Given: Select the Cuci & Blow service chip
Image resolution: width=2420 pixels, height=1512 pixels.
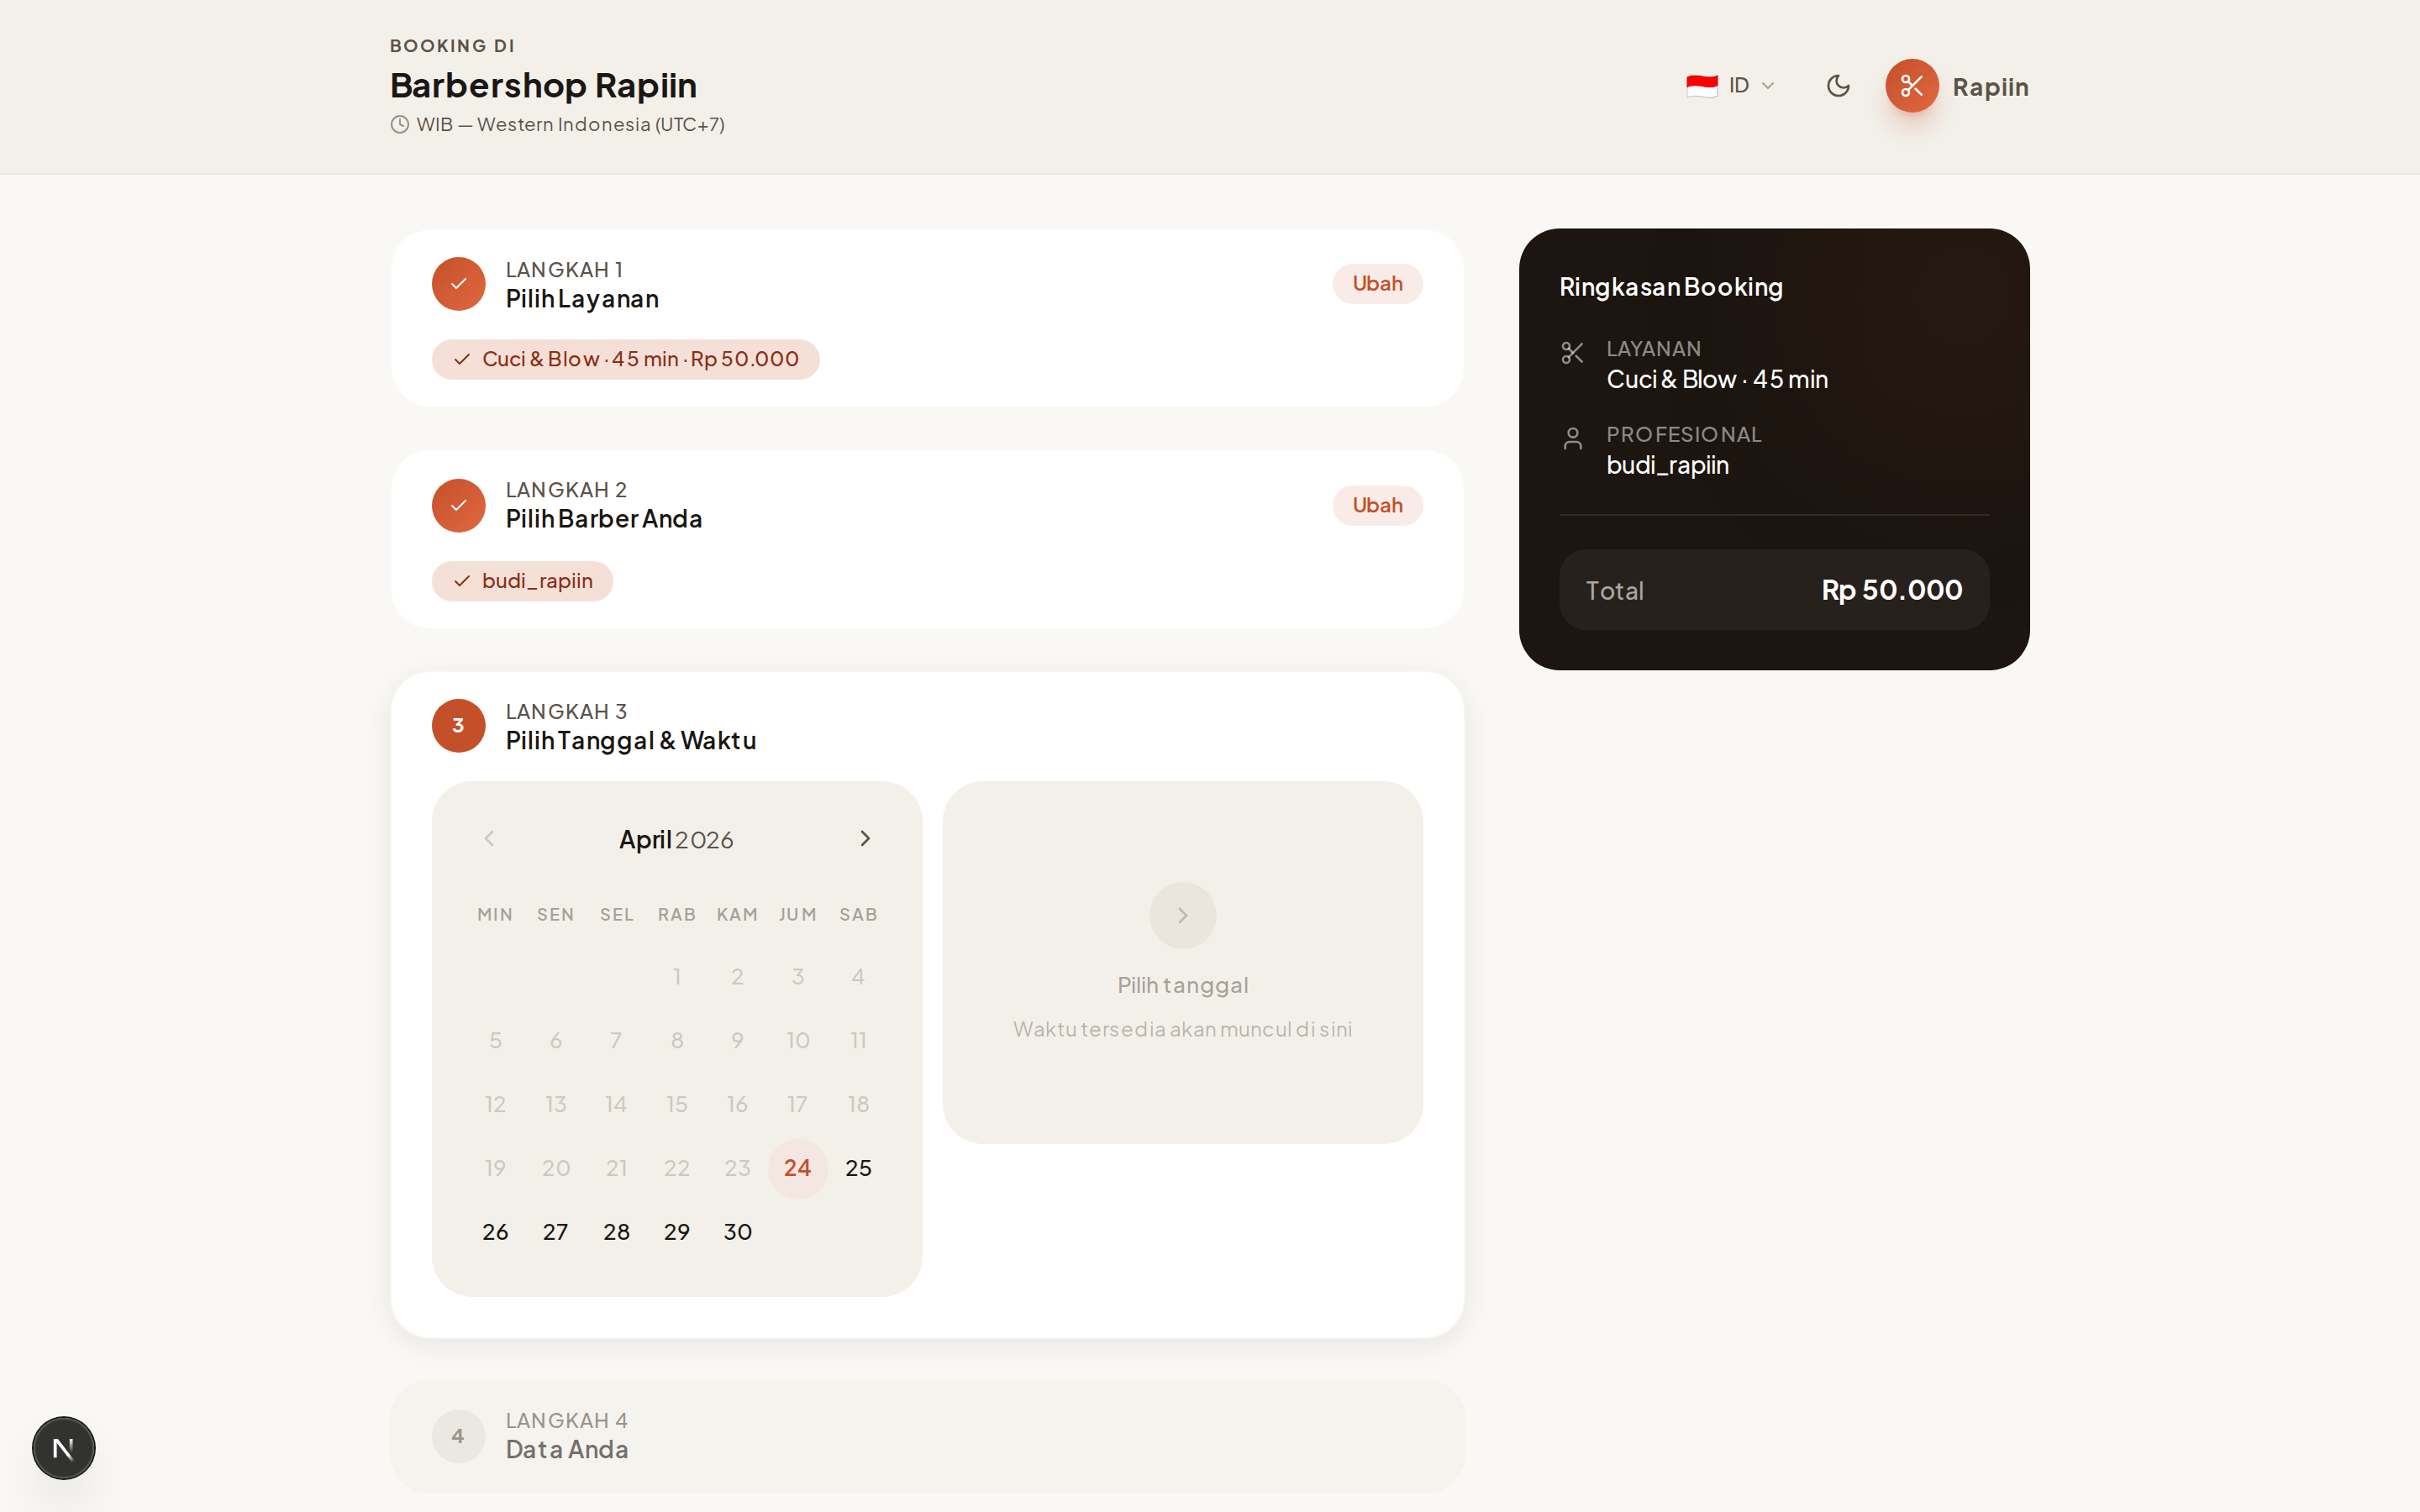Looking at the screenshot, I should click(x=625, y=360).
